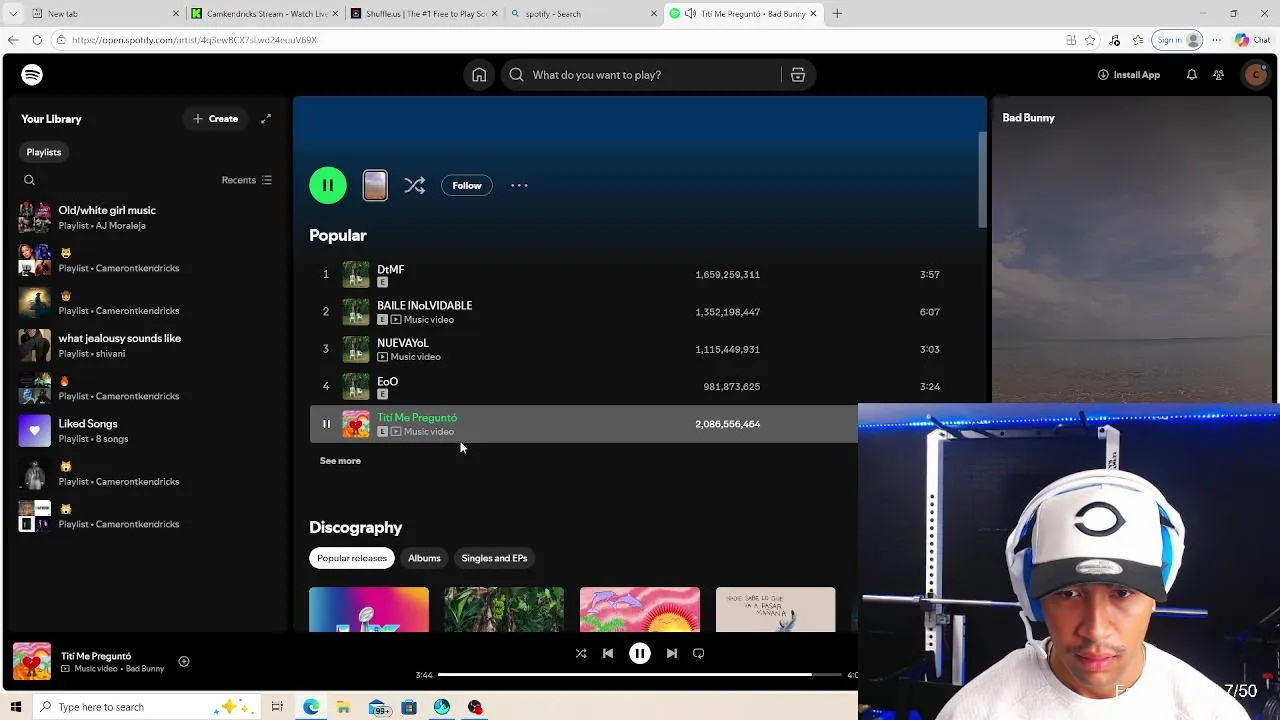
Task: Switch to Singles and EPs tab
Action: (x=494, y=558)
